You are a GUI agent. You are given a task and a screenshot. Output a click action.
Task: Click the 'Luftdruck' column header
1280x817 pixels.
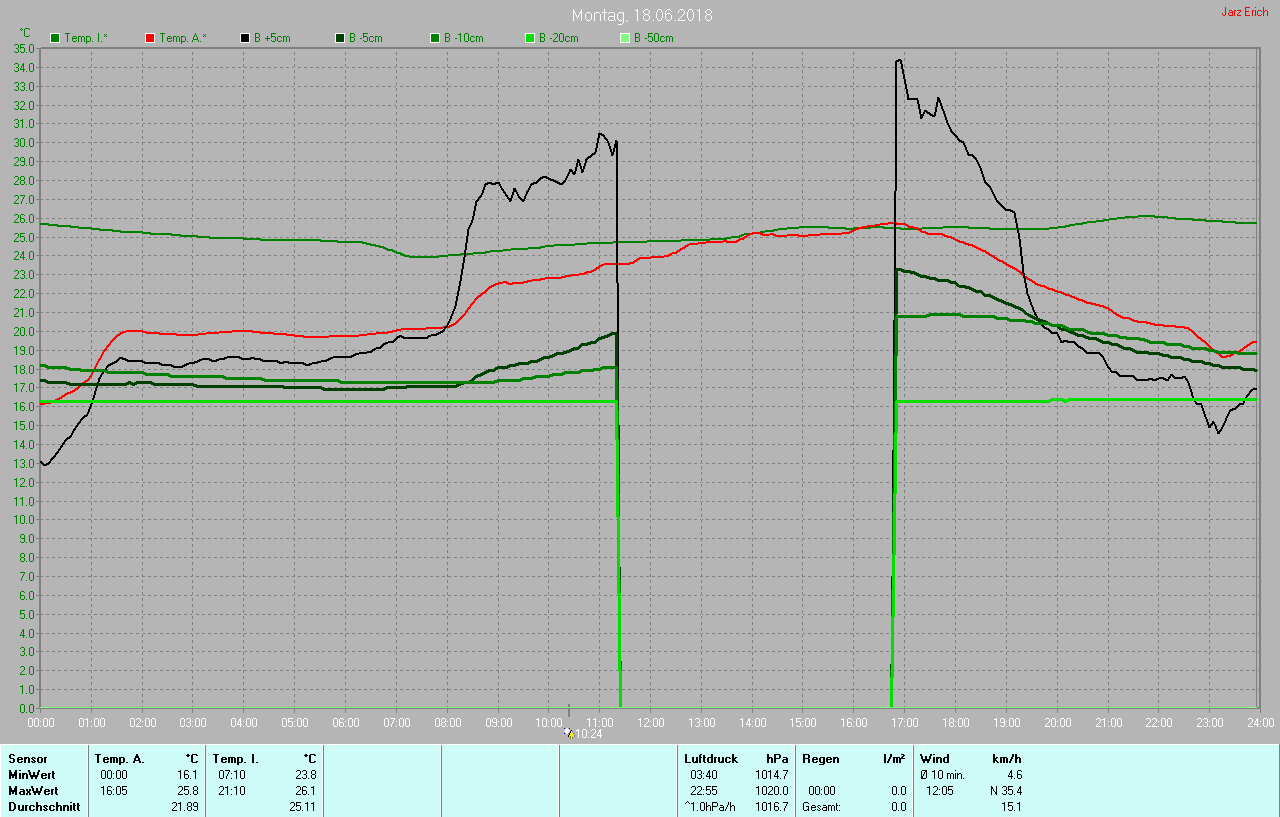(711, 759)
